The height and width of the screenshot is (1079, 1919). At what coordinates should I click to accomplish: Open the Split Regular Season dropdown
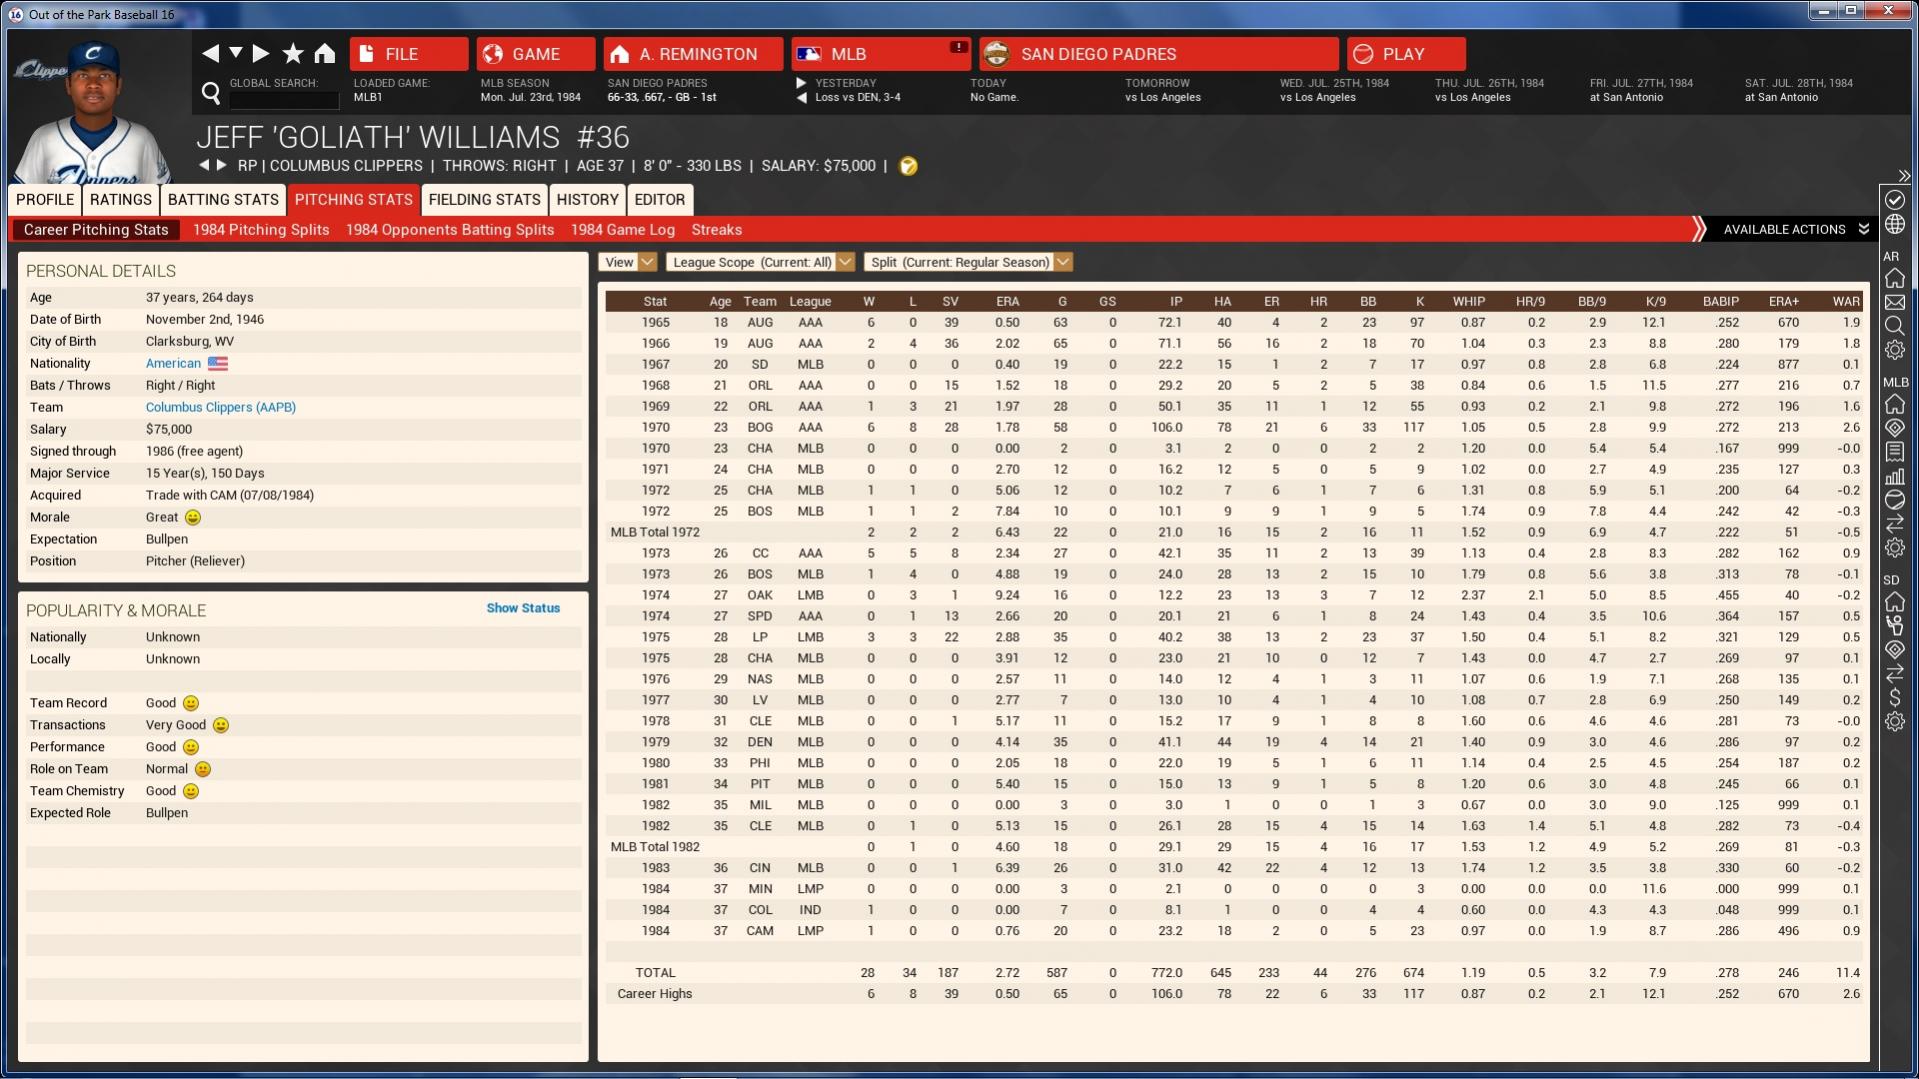[968, 262]
